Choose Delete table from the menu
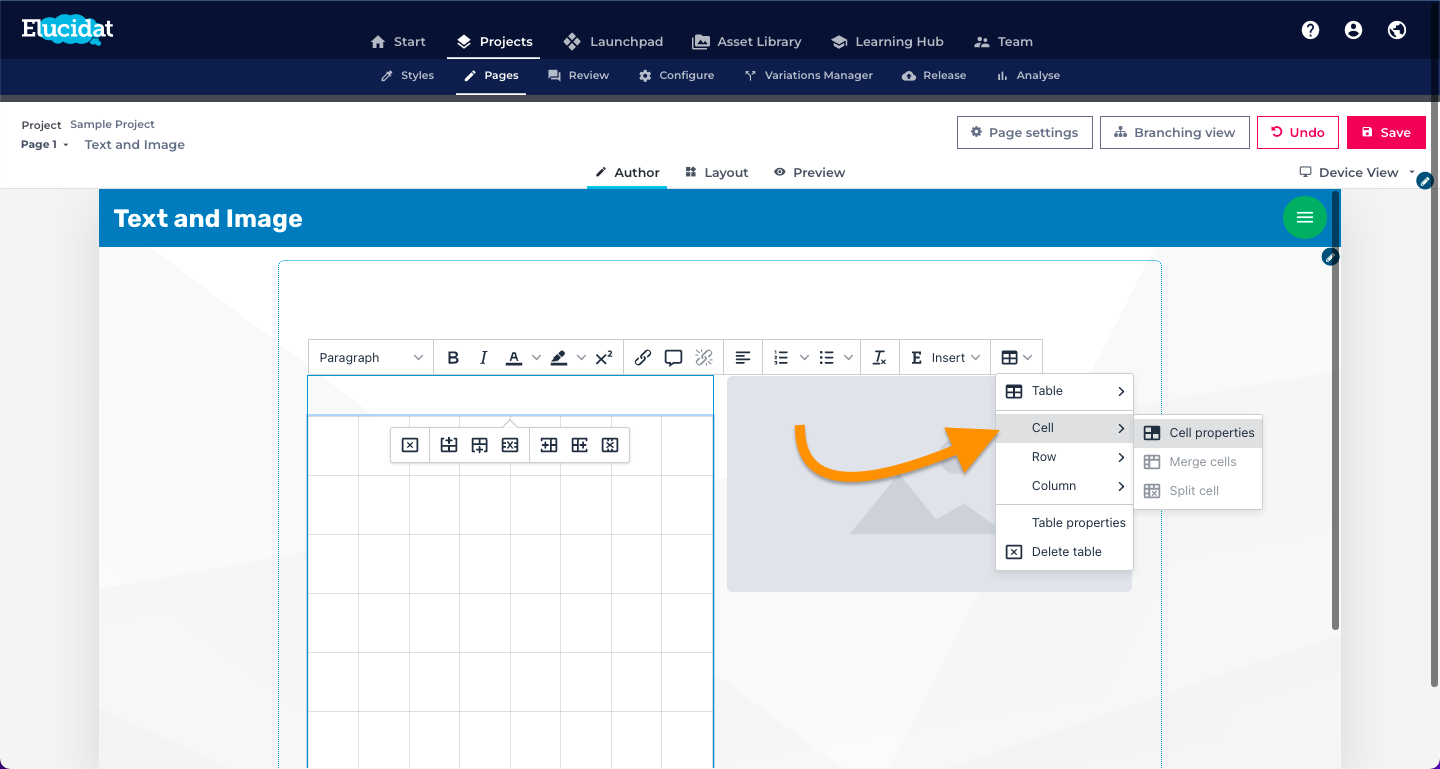1440x769 pixels. [1064, 552]
